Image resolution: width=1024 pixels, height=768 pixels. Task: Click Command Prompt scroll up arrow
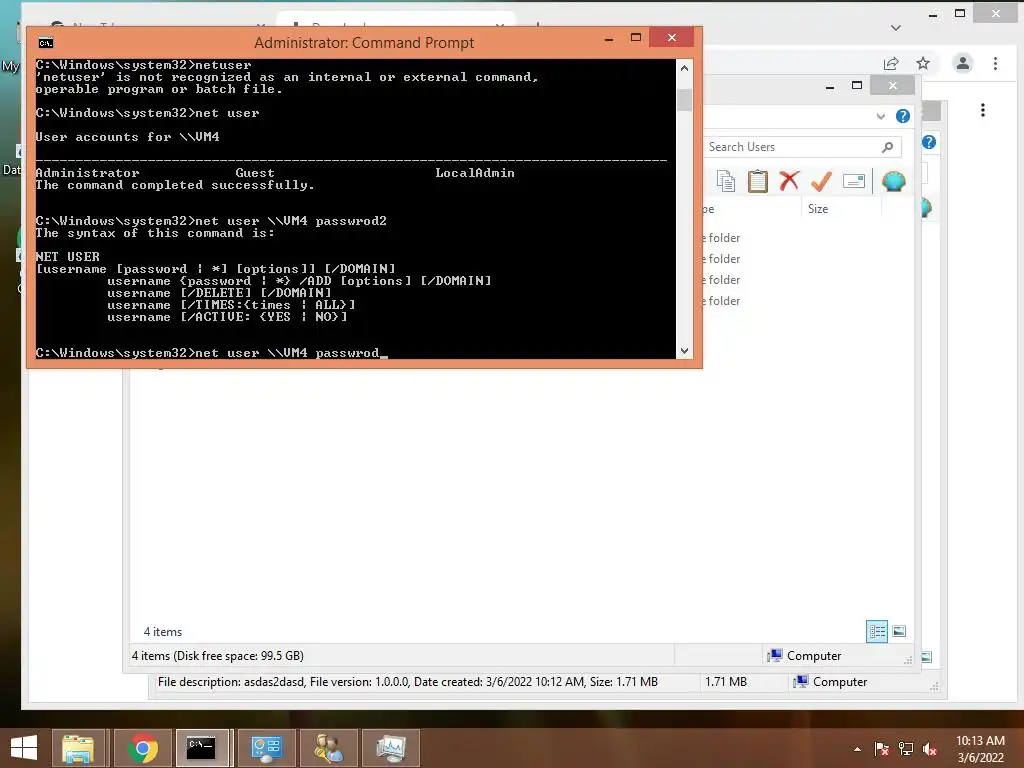point(684,67)
